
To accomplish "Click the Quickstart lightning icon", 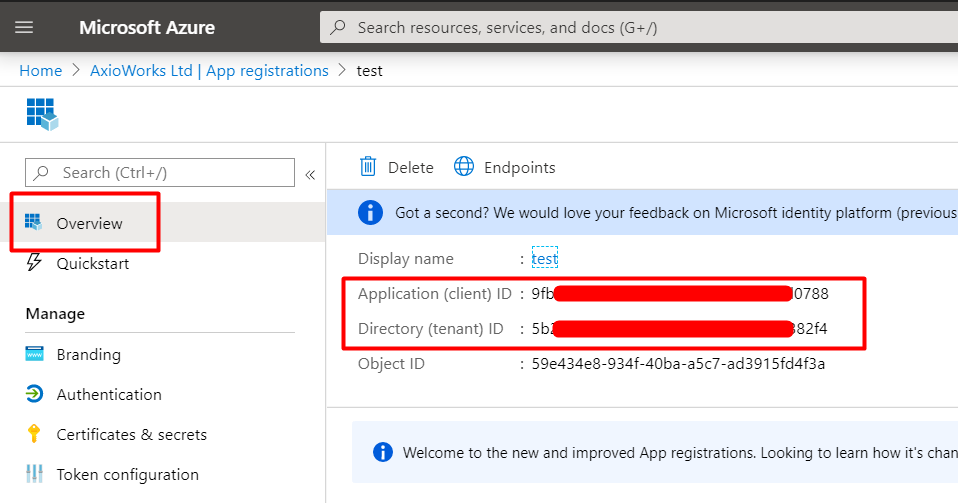I will coord(34,262).
